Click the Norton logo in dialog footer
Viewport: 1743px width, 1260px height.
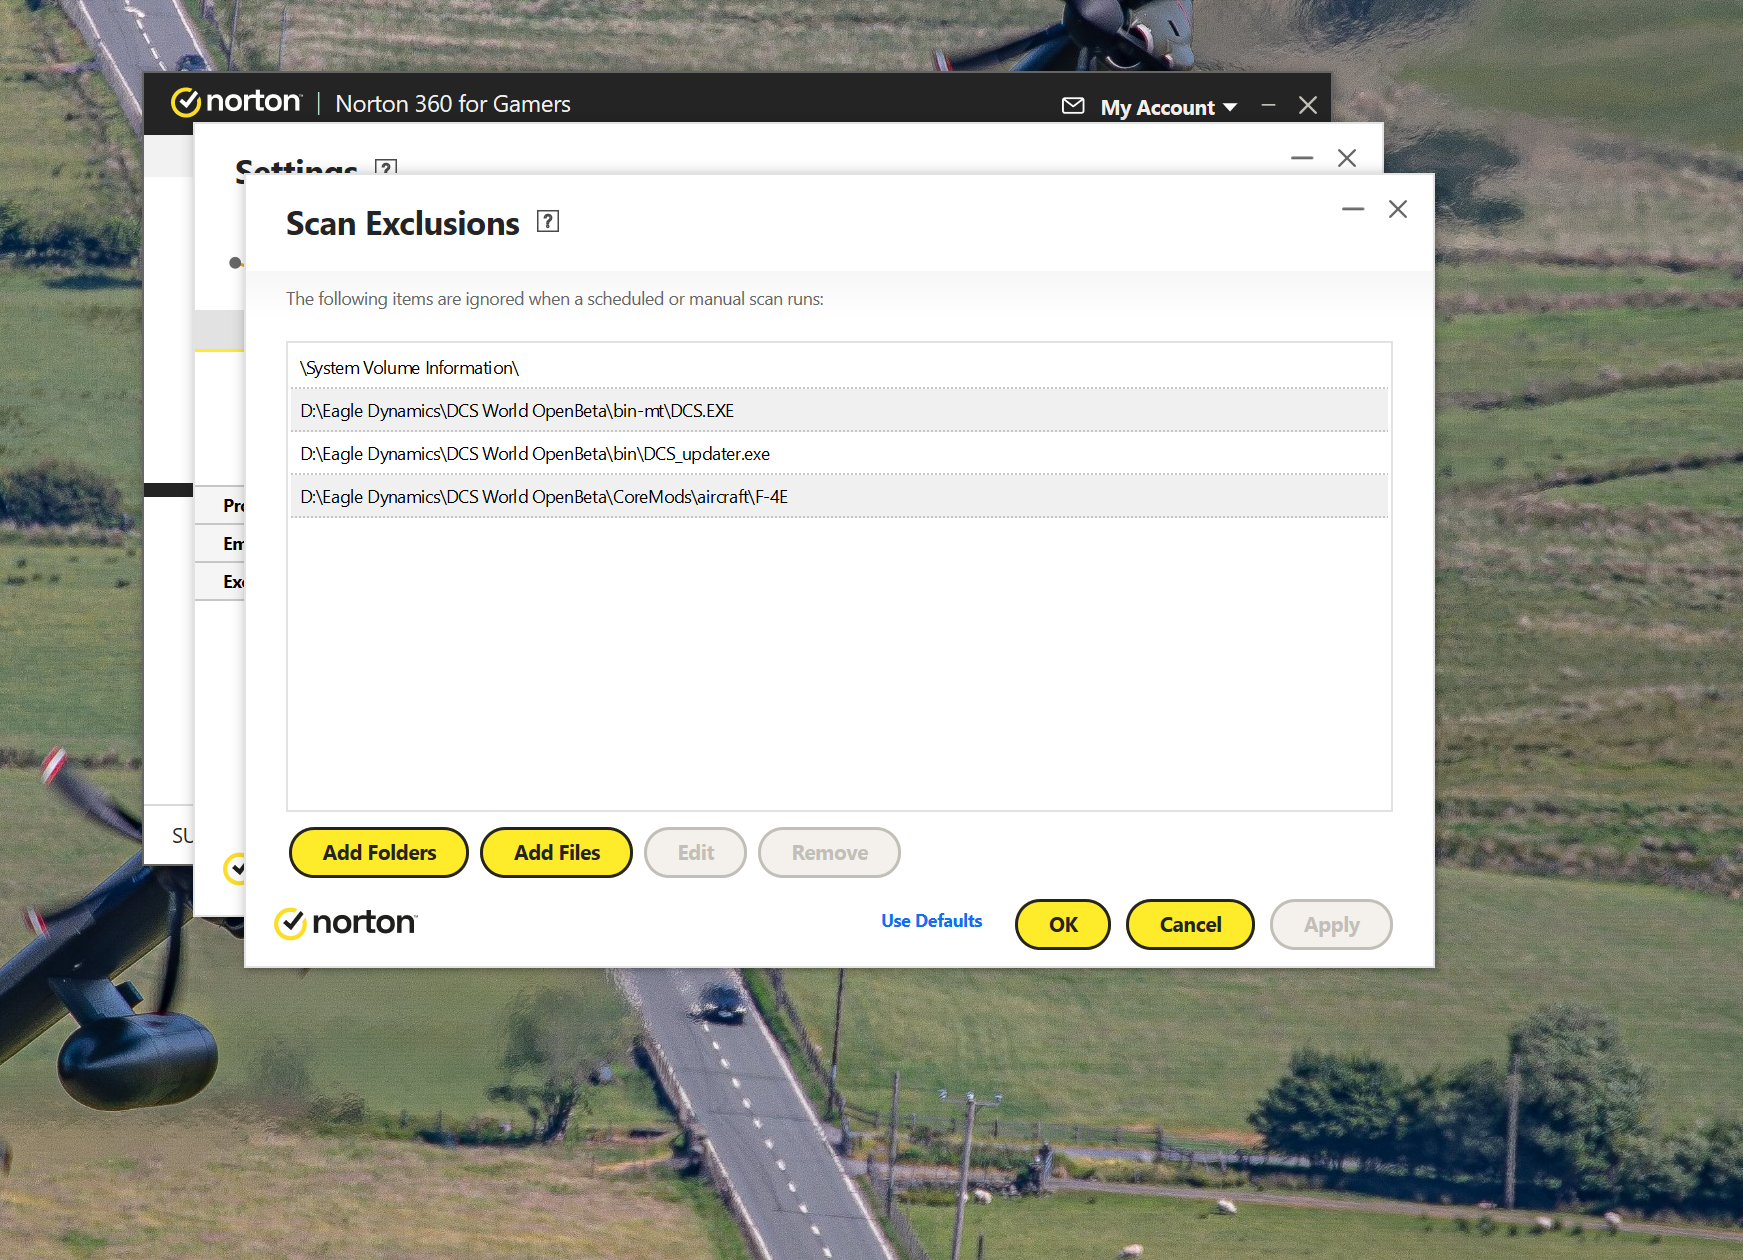click(346, 922)
